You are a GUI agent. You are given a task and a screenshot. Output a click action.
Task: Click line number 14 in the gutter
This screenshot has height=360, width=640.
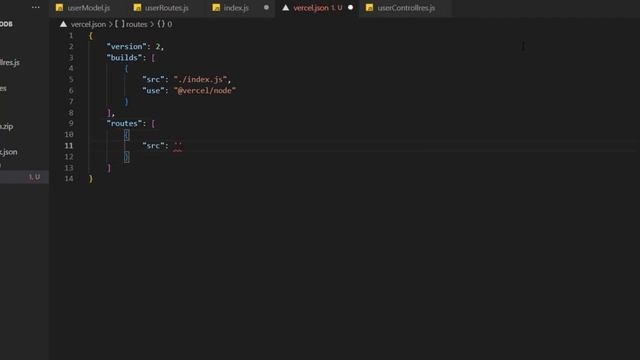coord(69,179)
